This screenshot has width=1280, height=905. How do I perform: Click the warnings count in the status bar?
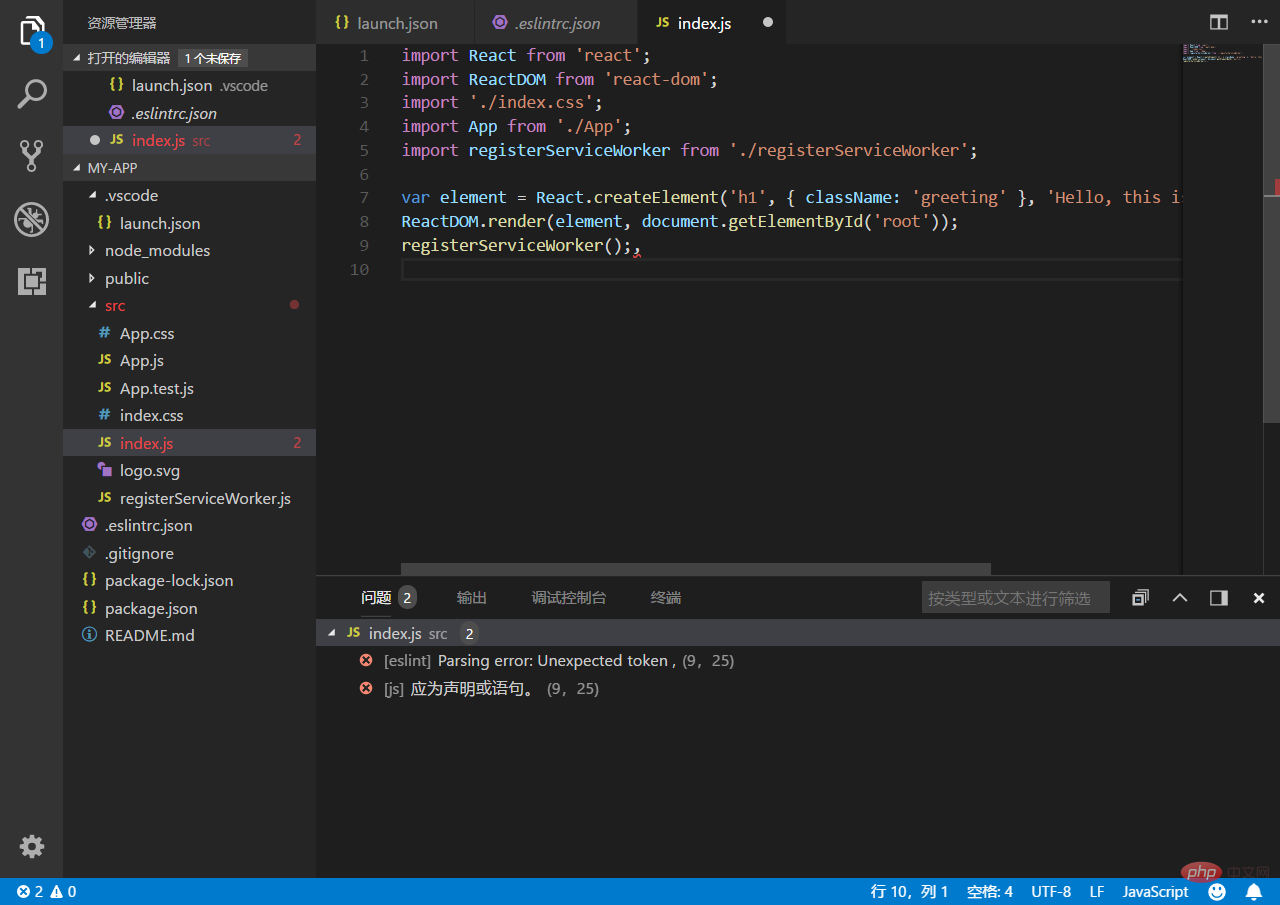[x=63, y=892]
